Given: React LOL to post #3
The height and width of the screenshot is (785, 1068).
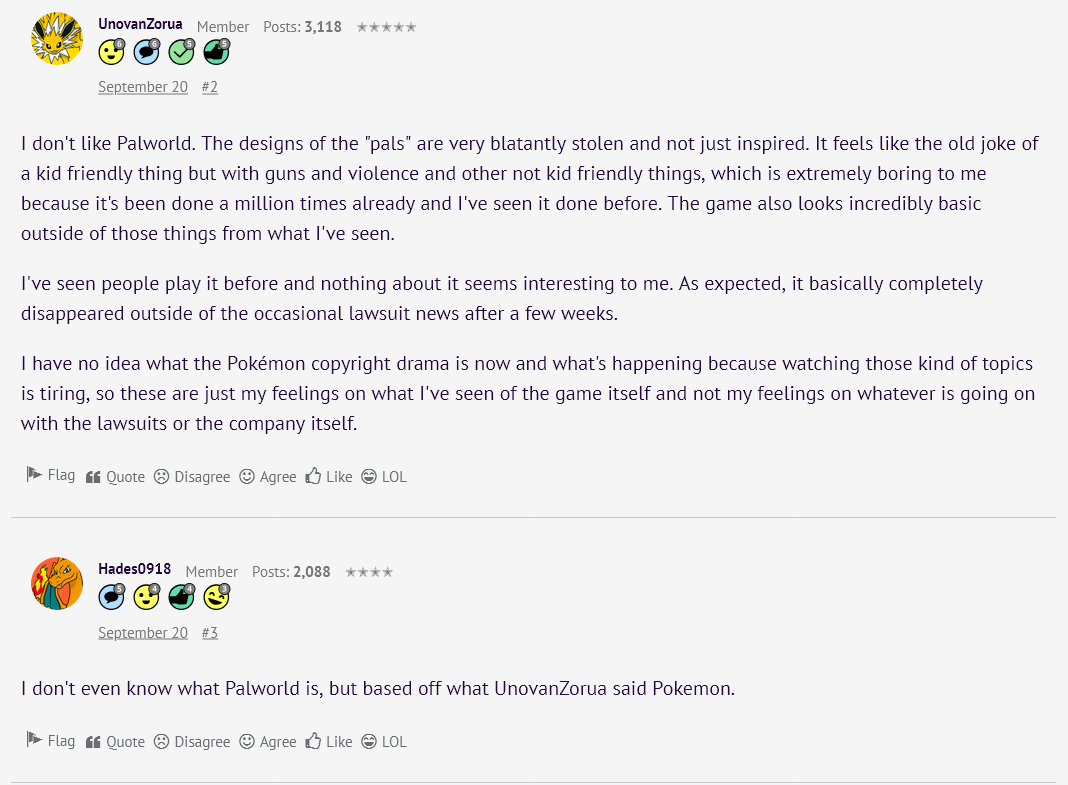Looking at the screenshot, I should pyautogui.click(x=384, y=742).
